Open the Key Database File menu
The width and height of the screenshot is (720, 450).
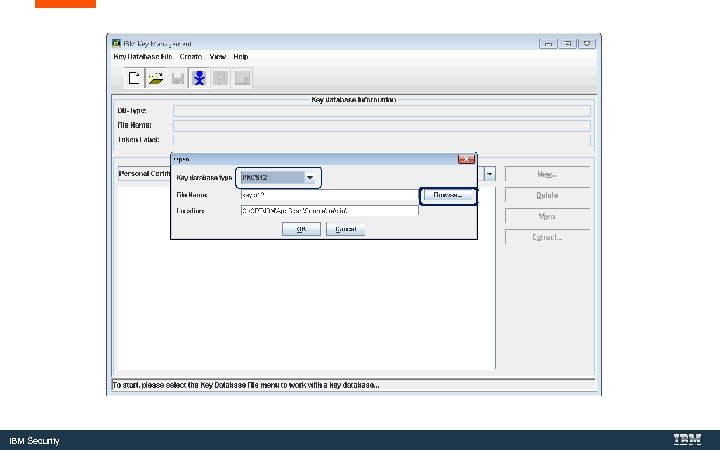click(143, 56)
